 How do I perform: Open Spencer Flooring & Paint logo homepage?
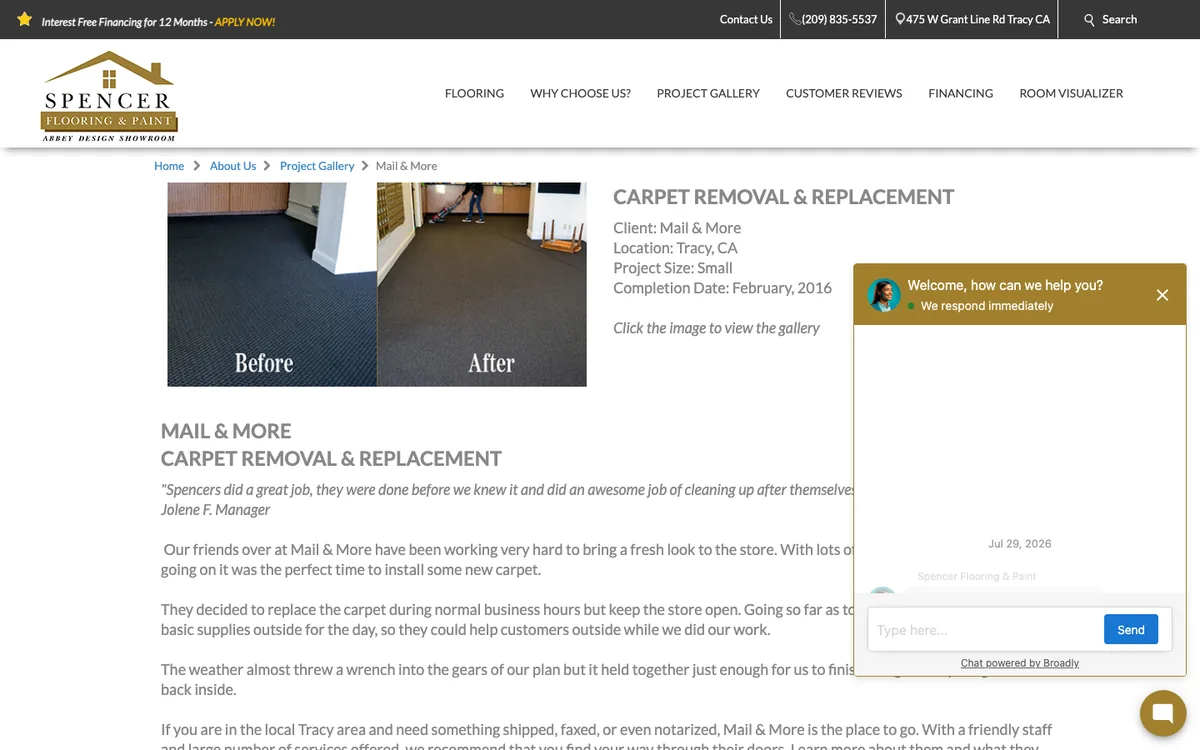[110, 96]
